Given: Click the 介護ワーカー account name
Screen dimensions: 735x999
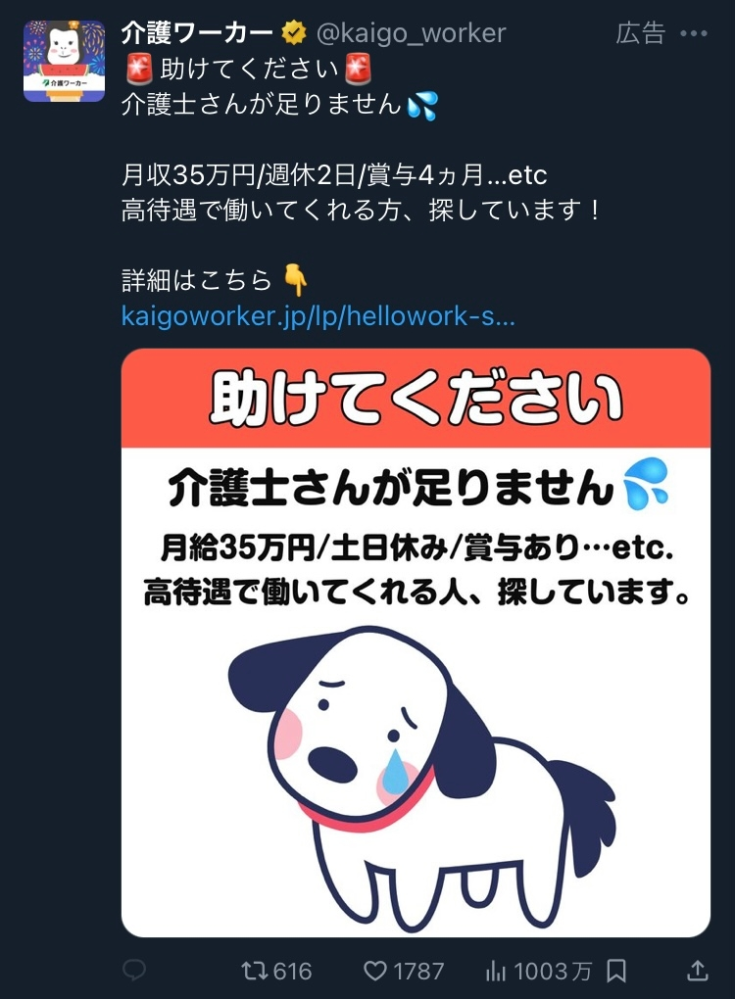Looking at the screenshot, I should click(197, 33).
